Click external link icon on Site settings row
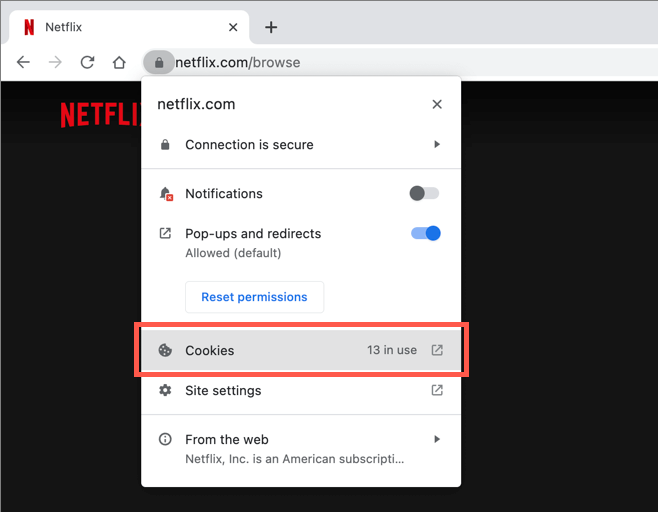Image resolution: width=658 pixels, height=512 pixels. coord(437,390)
